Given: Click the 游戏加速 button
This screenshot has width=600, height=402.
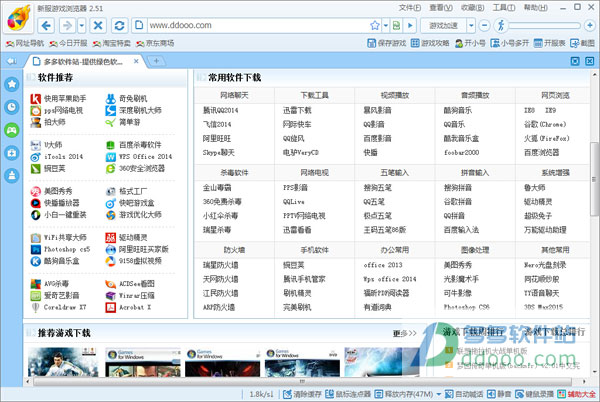Looking at the screenshot, I should point(443,26).
